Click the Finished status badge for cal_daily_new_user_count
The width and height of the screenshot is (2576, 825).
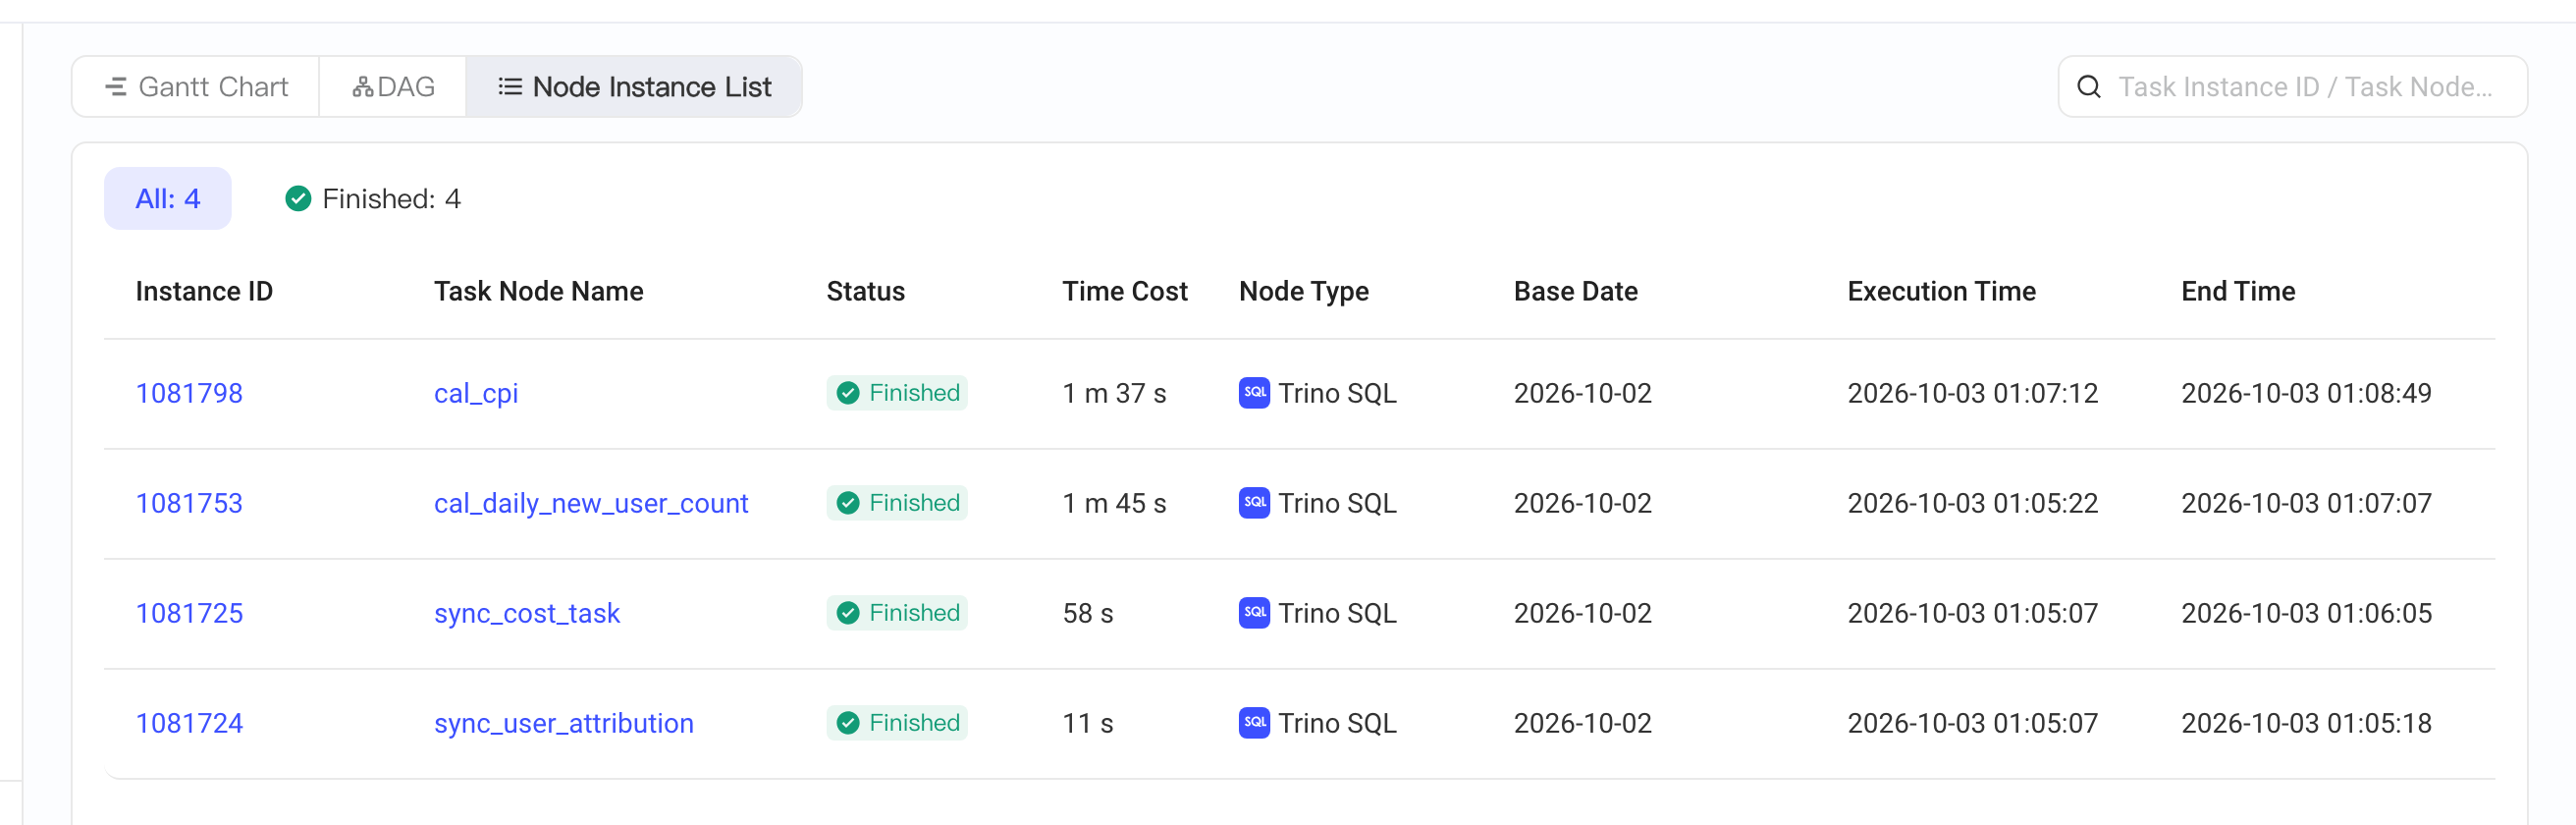tap(897, 503)
